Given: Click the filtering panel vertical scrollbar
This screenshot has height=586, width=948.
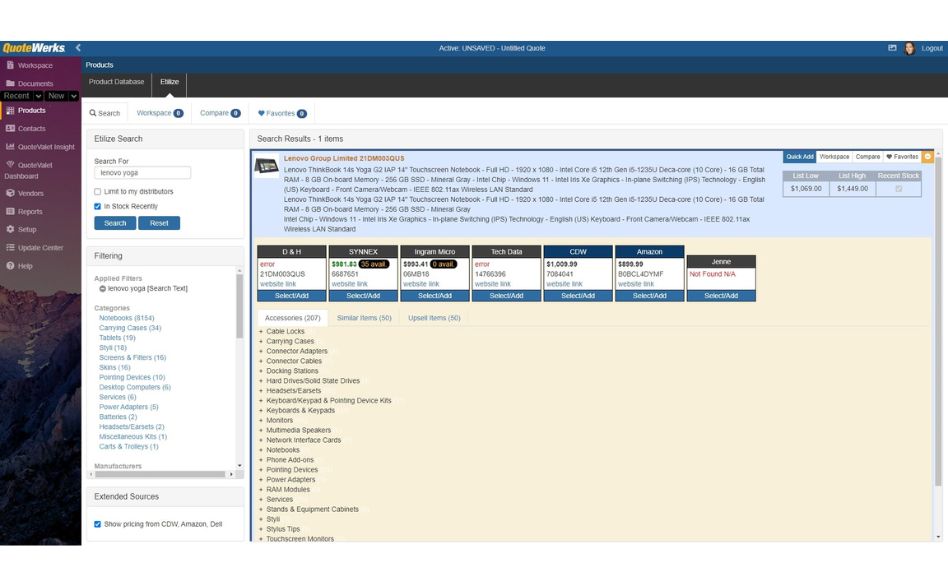Looking at the screenshot, I should pyautogui.click(x=239, y=305).
